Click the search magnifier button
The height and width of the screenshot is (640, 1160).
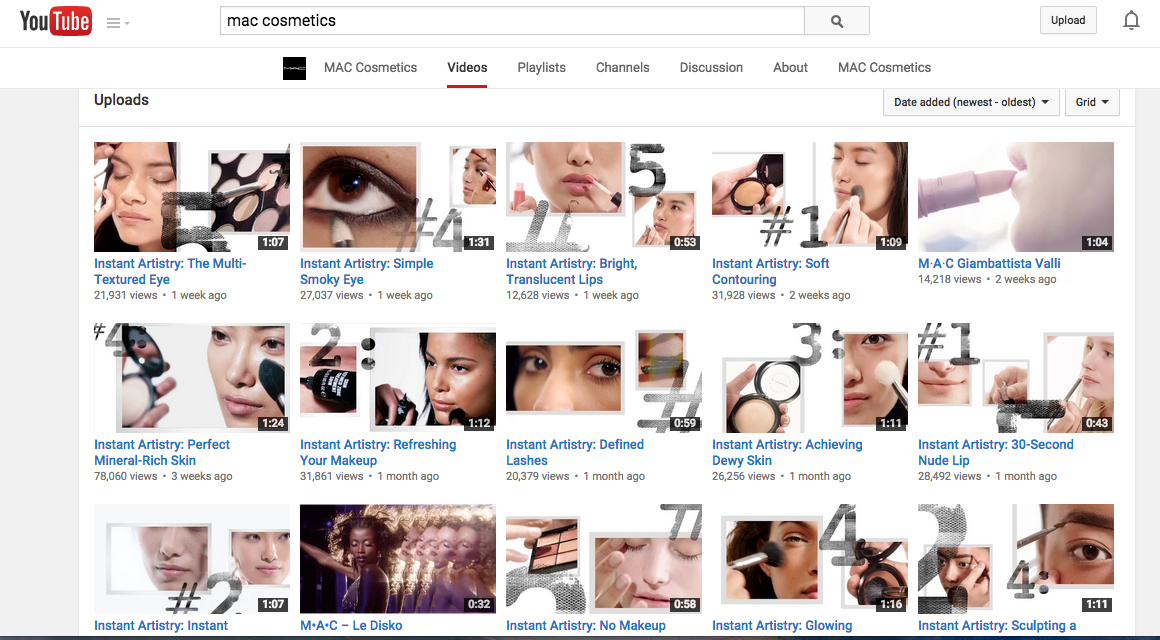click(837, 21)
